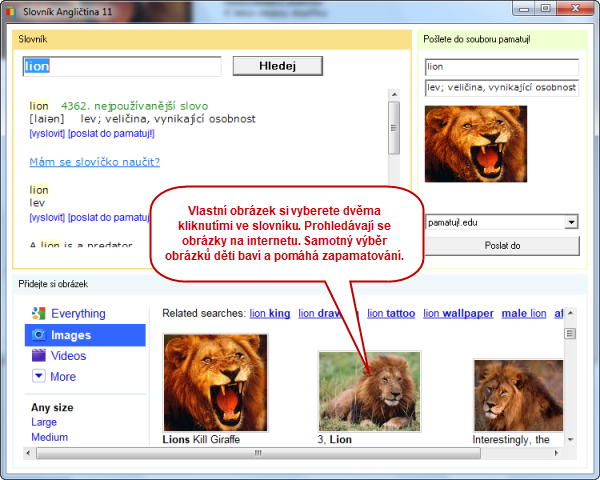Filter images by Large size

tap(44, 422)
